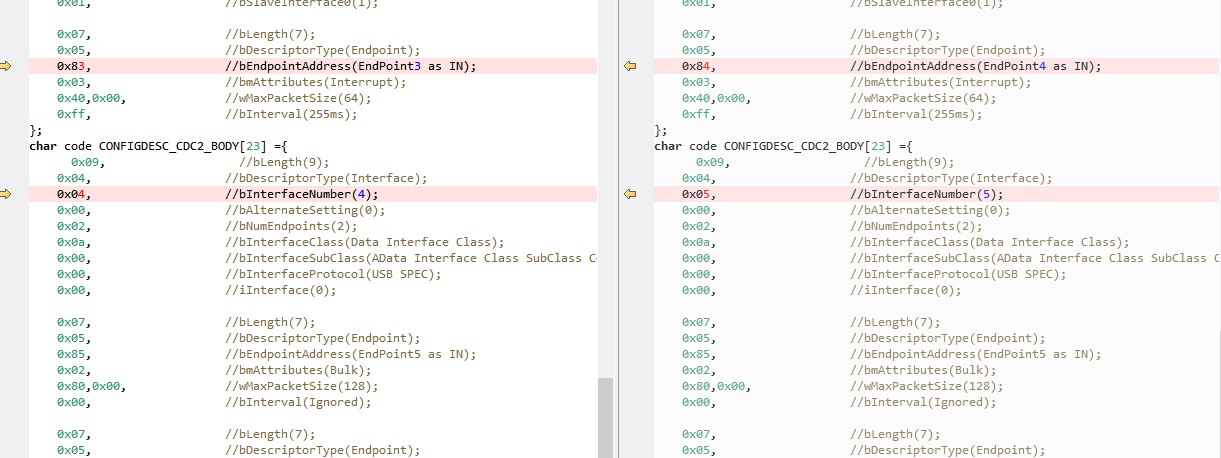Click bInterfaceClass(Data Interface Class) in right pane

pos(989,242)
